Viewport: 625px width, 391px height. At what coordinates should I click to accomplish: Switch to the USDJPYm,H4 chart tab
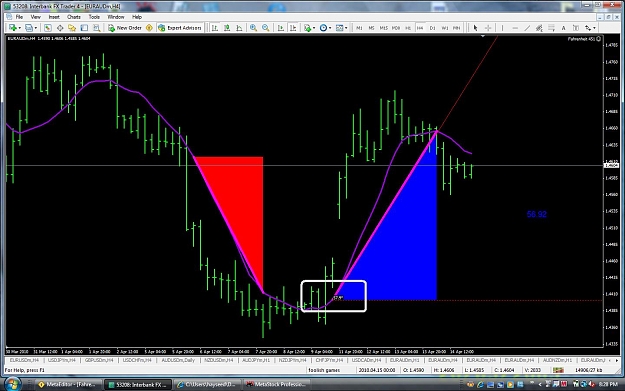[x=62, y=360]
